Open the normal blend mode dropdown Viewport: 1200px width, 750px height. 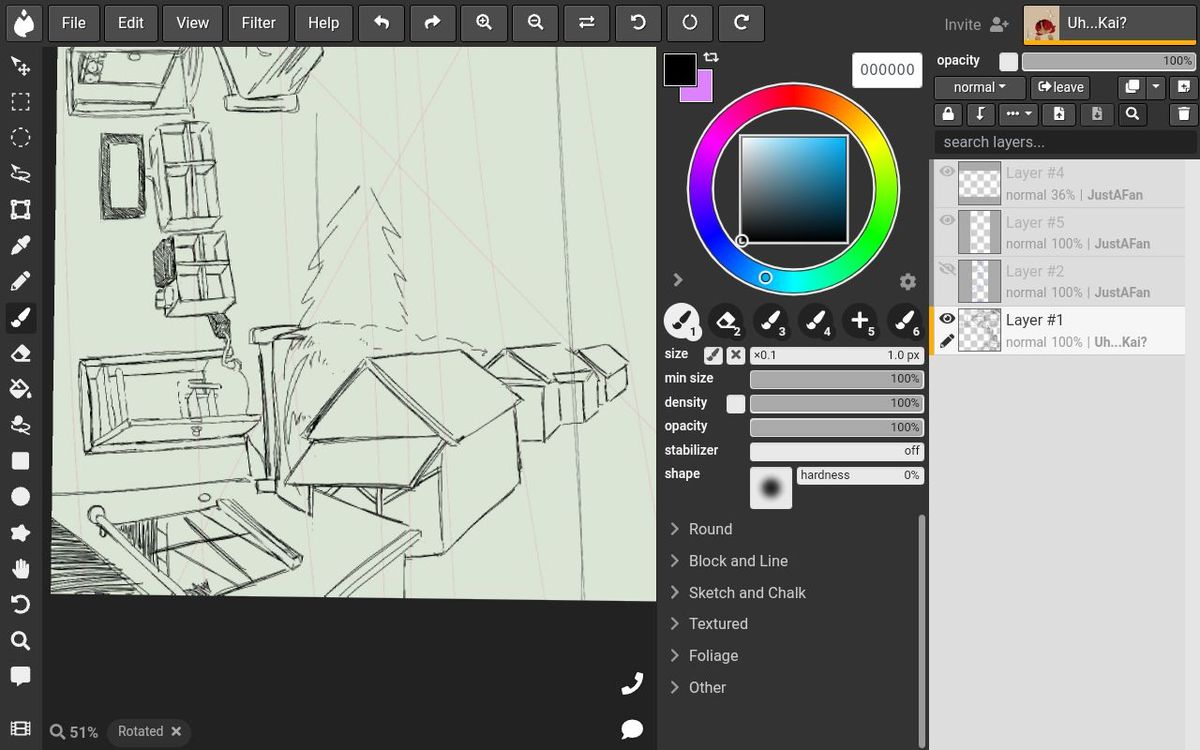click(980, 87)
